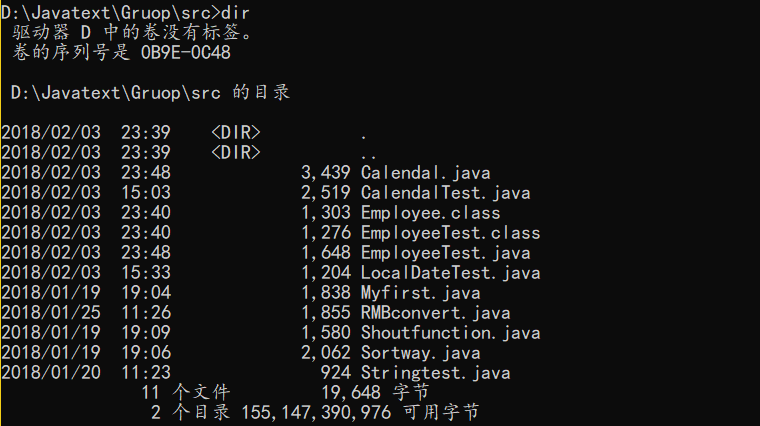Click the CalendalTest.java filename
The image size is (760, 426).
click(x=445, y=193)
